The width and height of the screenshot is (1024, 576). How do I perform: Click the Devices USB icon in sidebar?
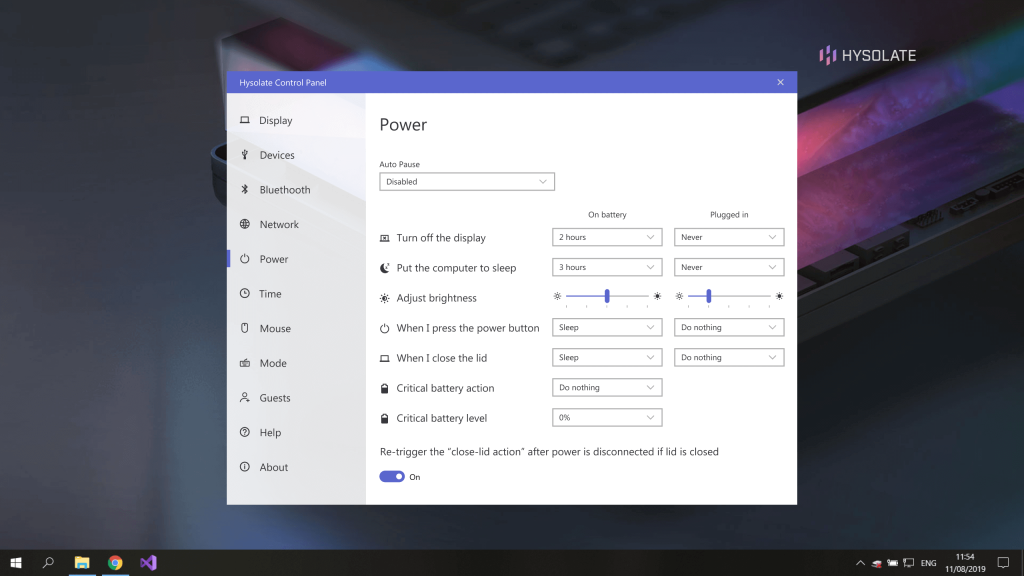pos(245,155)
